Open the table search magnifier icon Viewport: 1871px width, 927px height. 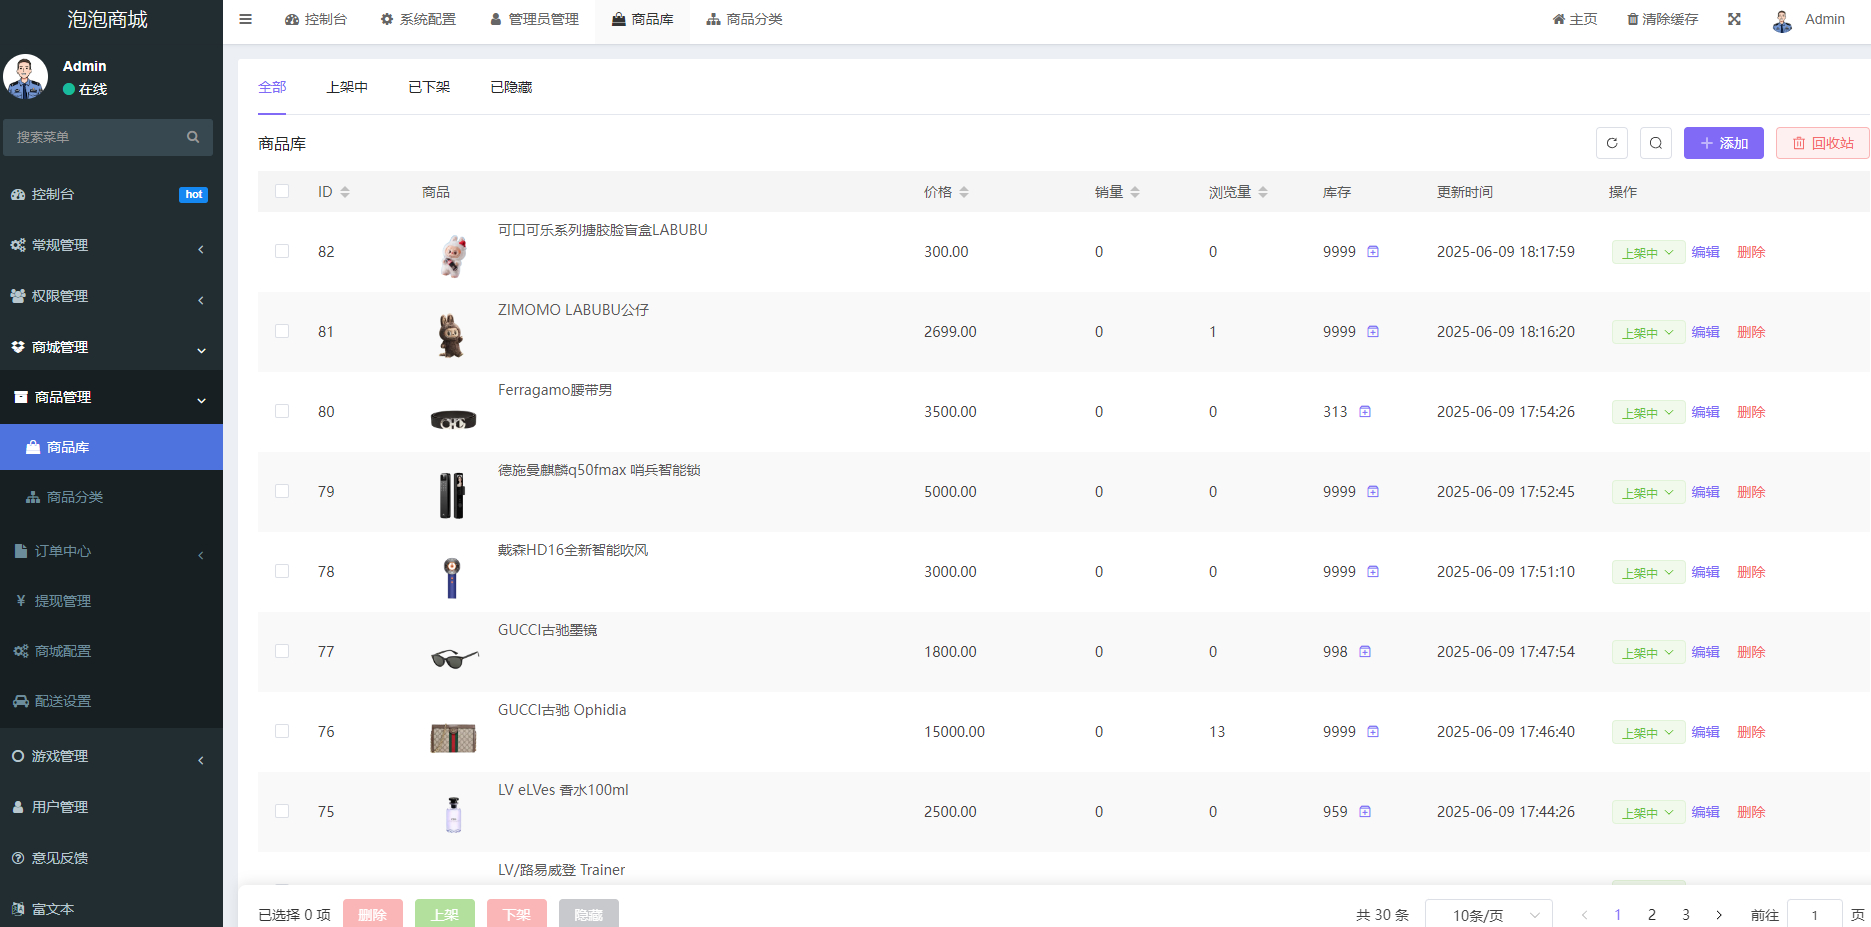pyautogui.click(x=1656, y=143)
